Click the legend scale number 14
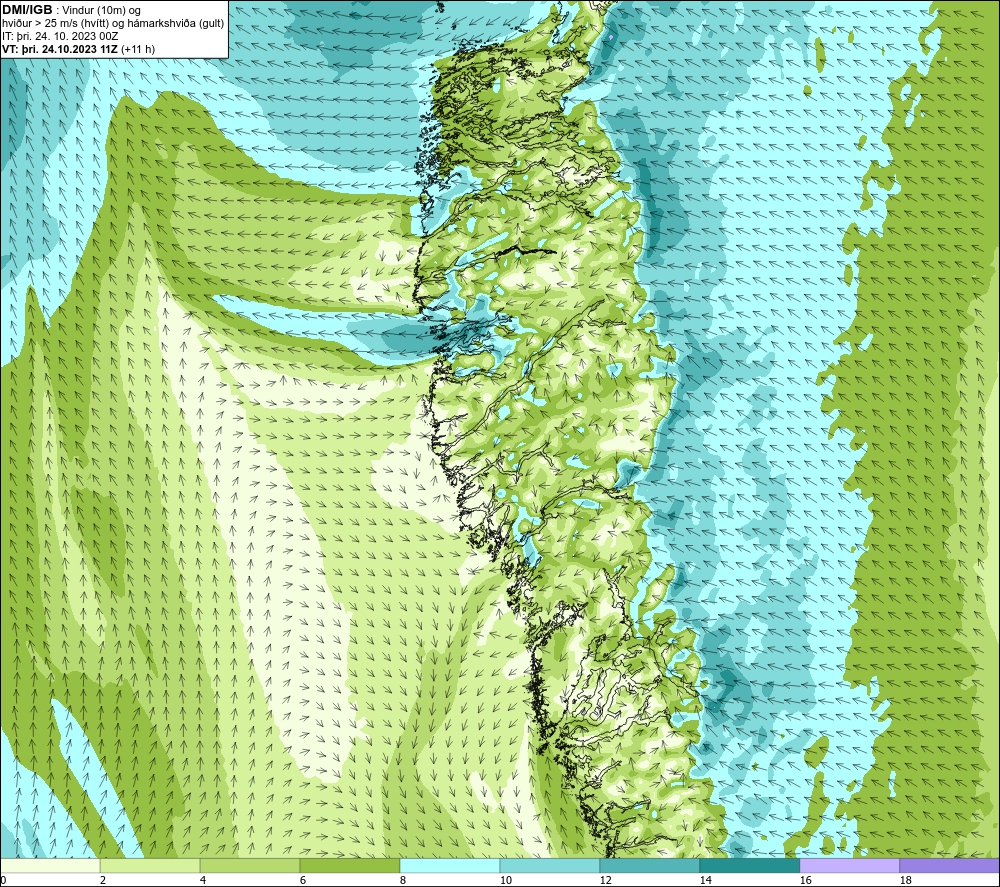 click(x=705, y=881)
